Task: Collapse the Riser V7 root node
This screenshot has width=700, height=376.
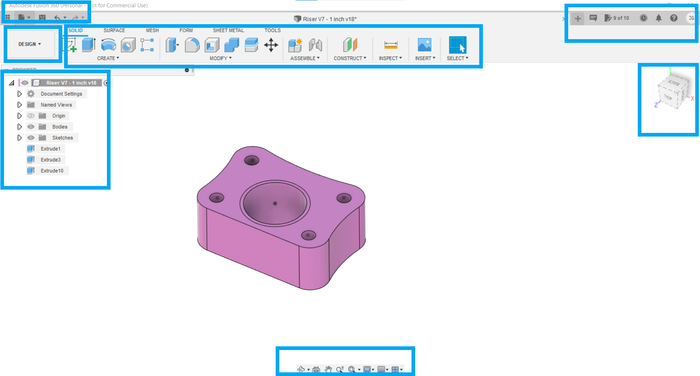Action: [x=12, y=83]
